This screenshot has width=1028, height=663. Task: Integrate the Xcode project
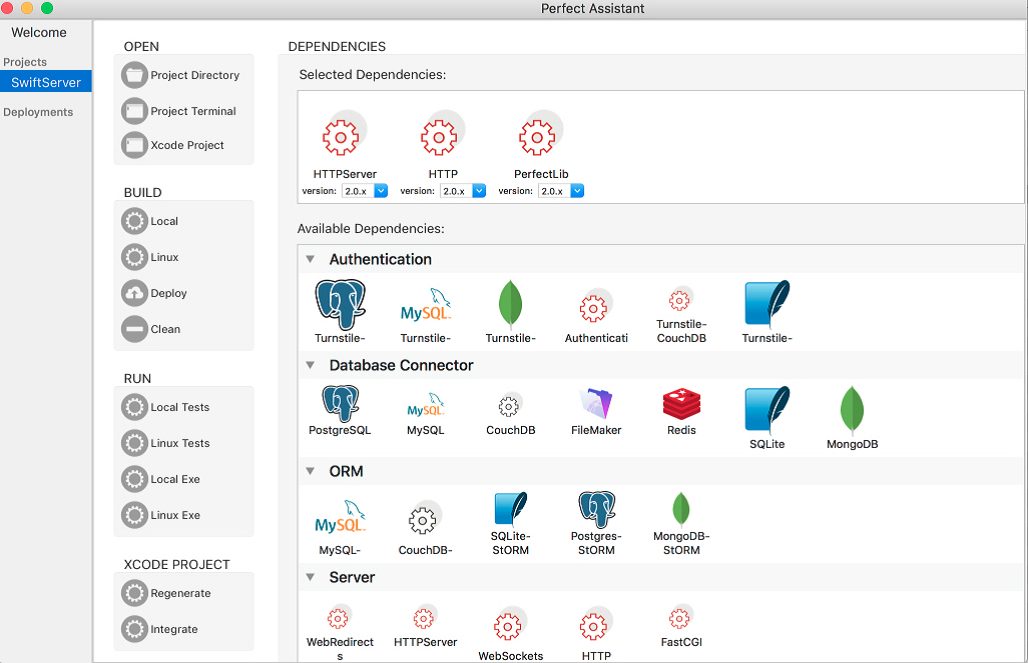tap(160, 630)
